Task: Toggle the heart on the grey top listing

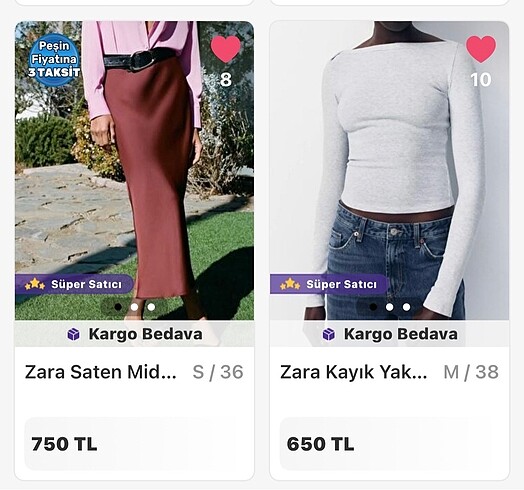Action: point(481,49)
